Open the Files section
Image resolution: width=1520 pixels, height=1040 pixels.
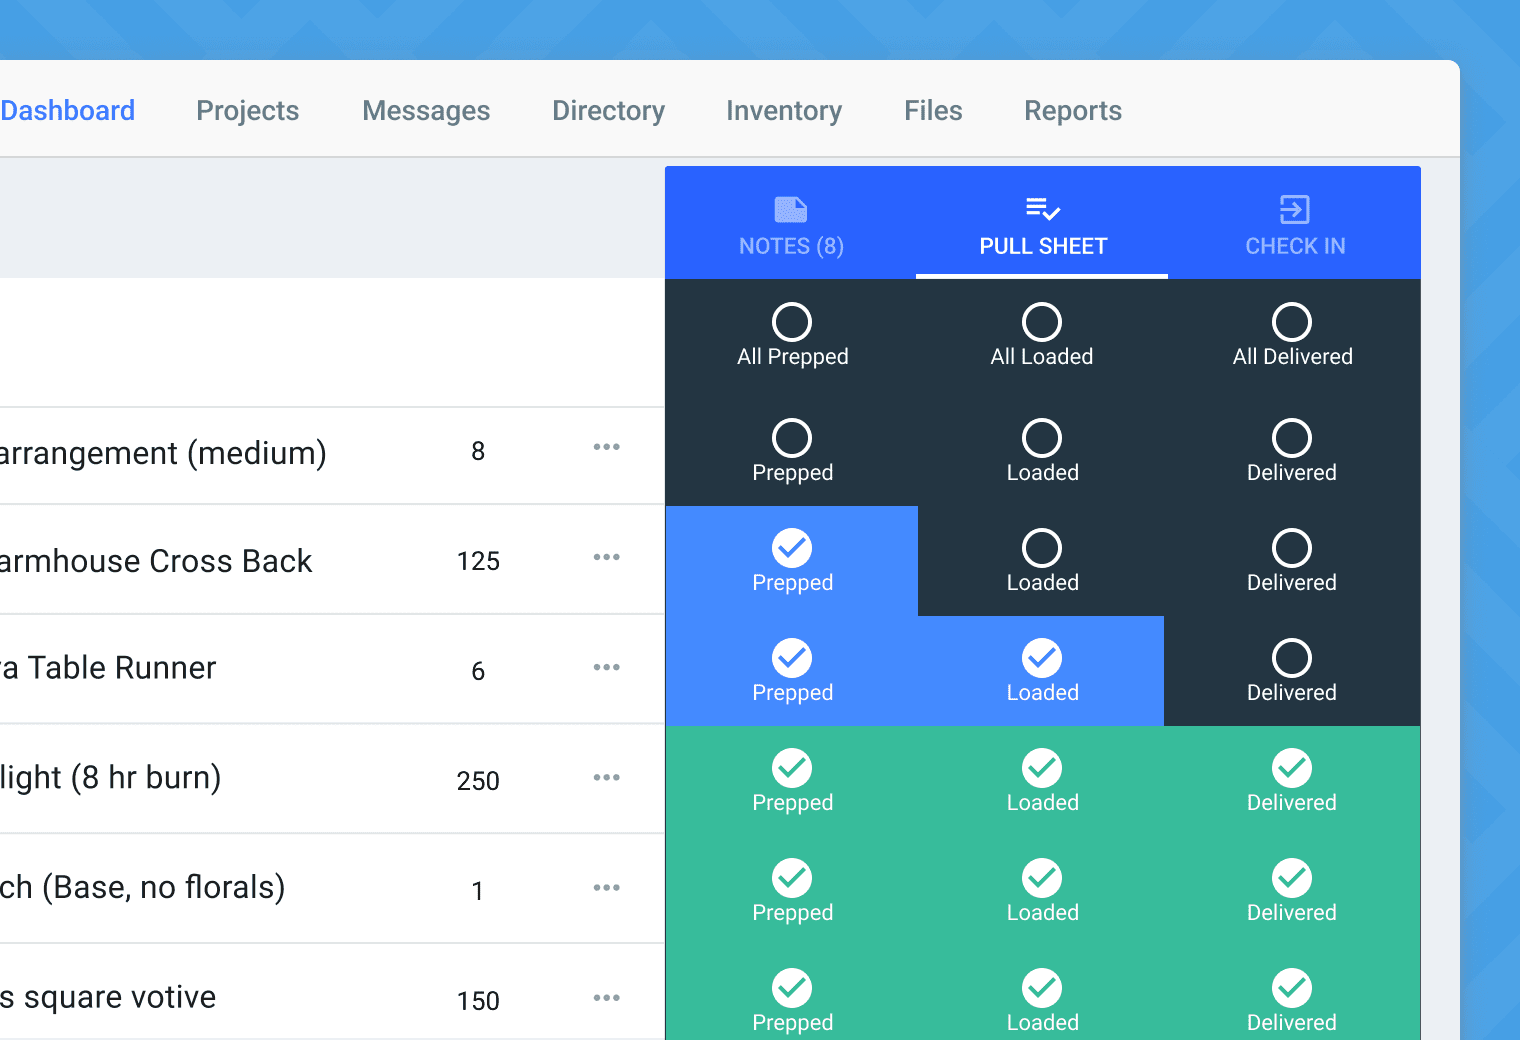tap(933, 110)
